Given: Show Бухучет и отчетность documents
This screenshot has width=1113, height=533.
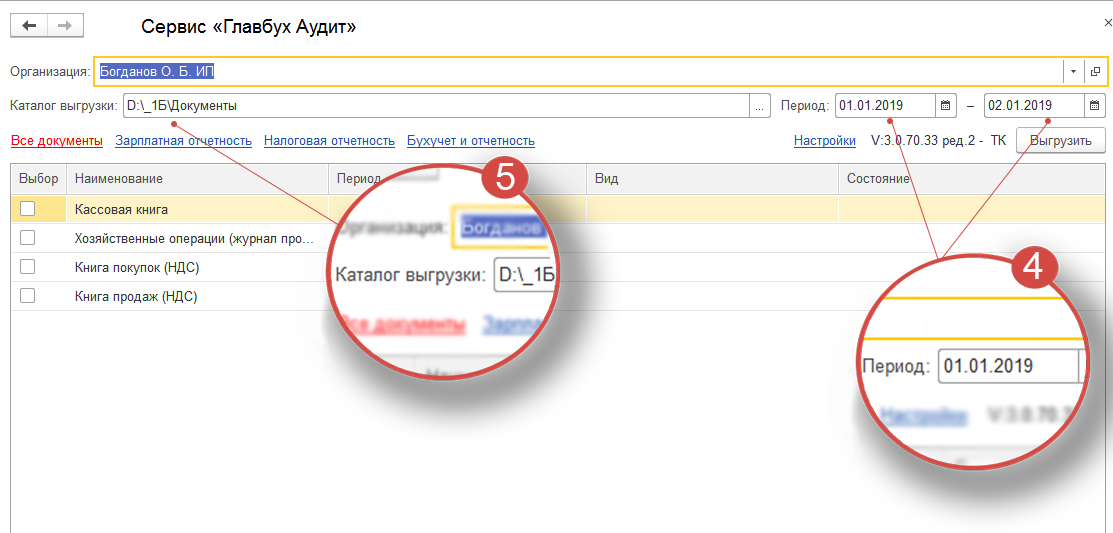Looking at the screenshot, I should (470, 141).
